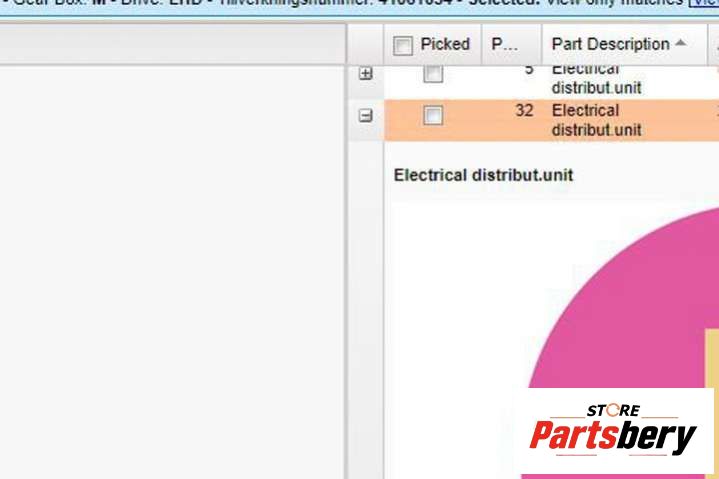The image size is (719, 479).
Task: Click the sort arrow beside Part Description
Action: tap(681, 44)
